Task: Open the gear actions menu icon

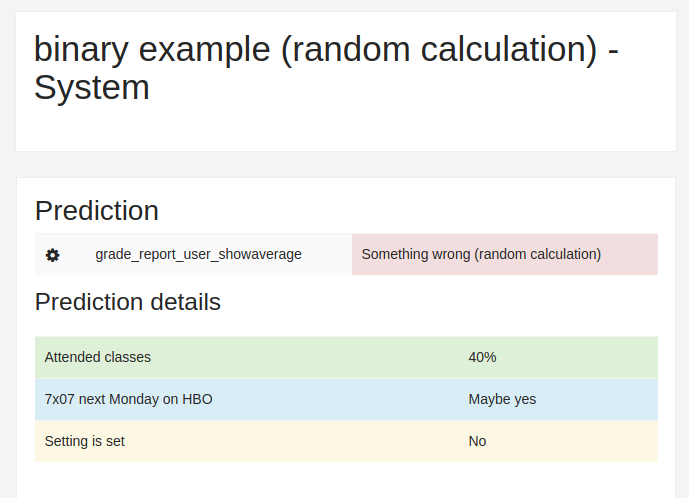Action: (53, 255)
